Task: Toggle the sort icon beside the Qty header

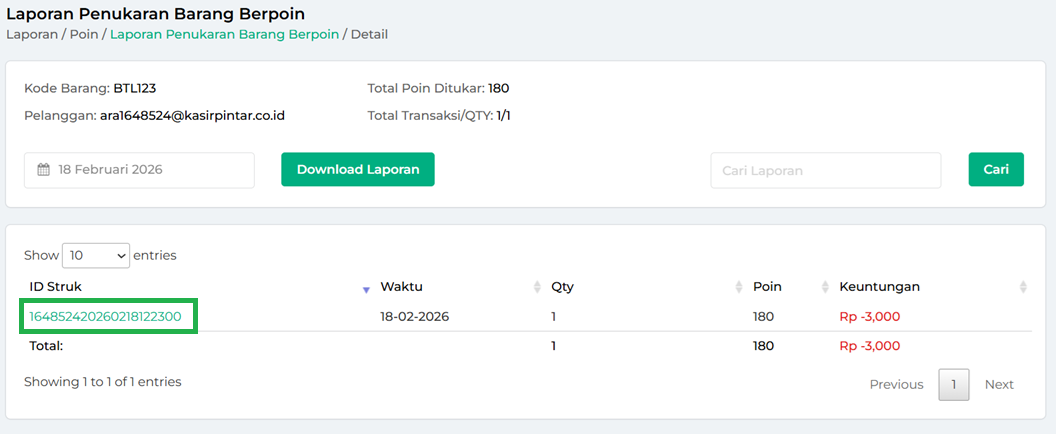Action: tap(739, 287)
